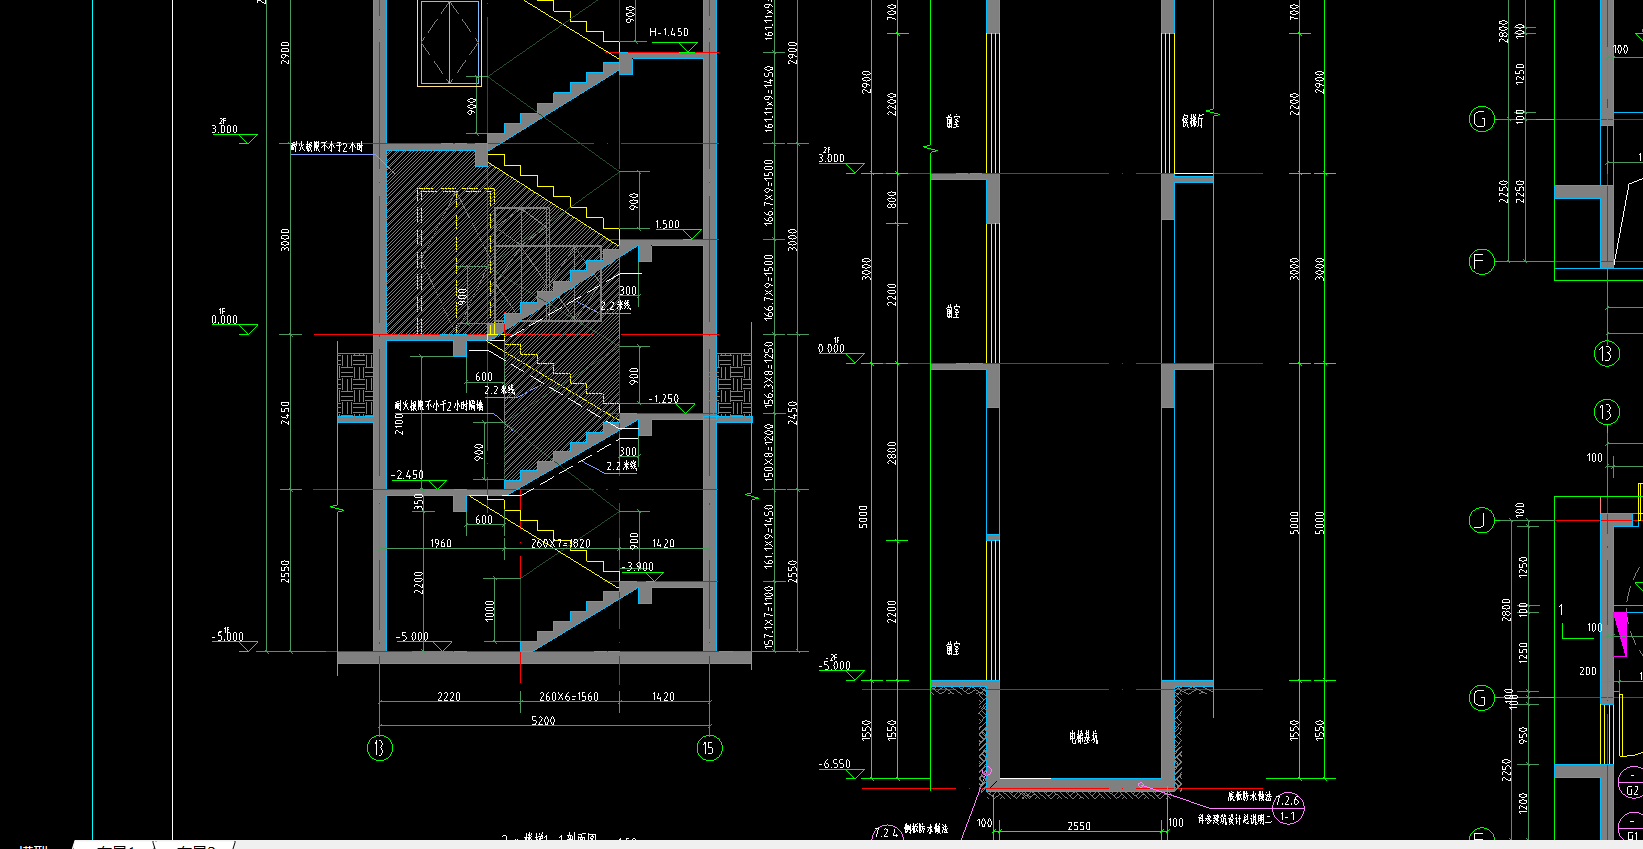Select the 侧板防水做法 annotation

(x=925, y=829)
